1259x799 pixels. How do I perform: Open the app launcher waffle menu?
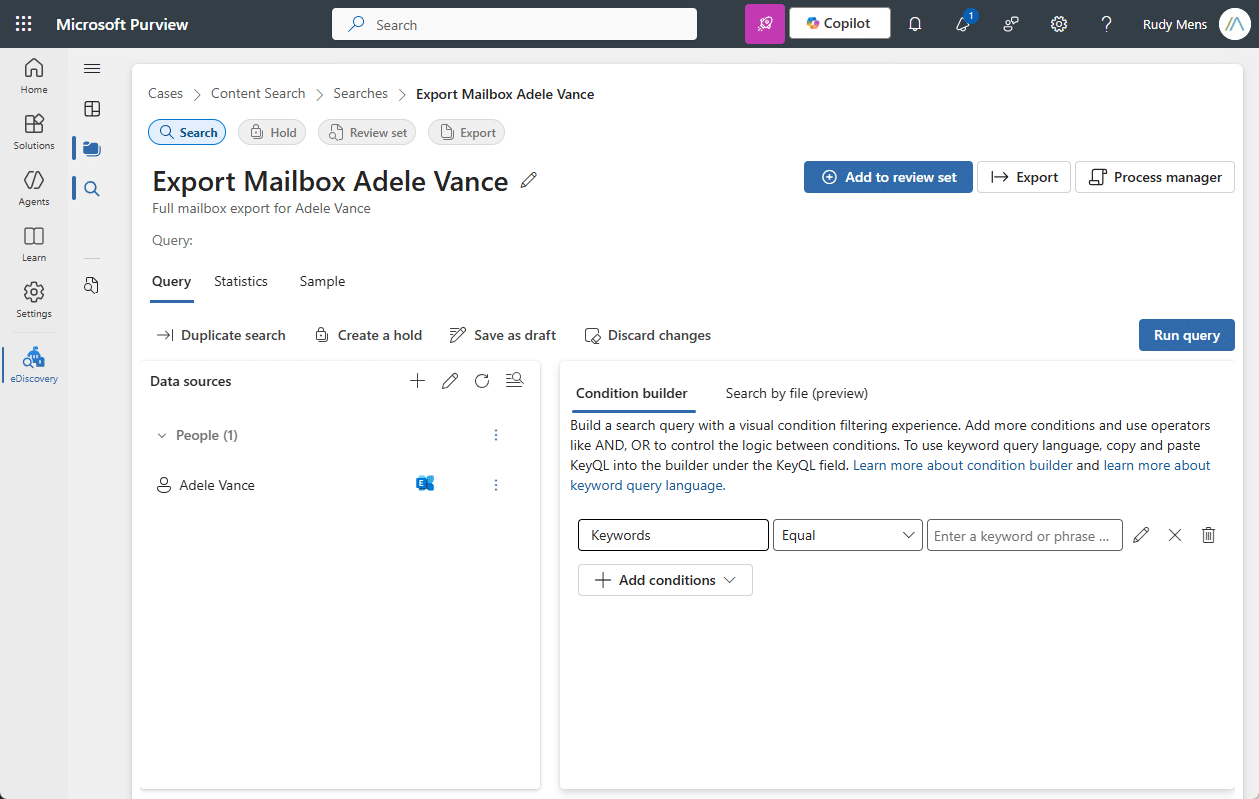pos(24,24)
